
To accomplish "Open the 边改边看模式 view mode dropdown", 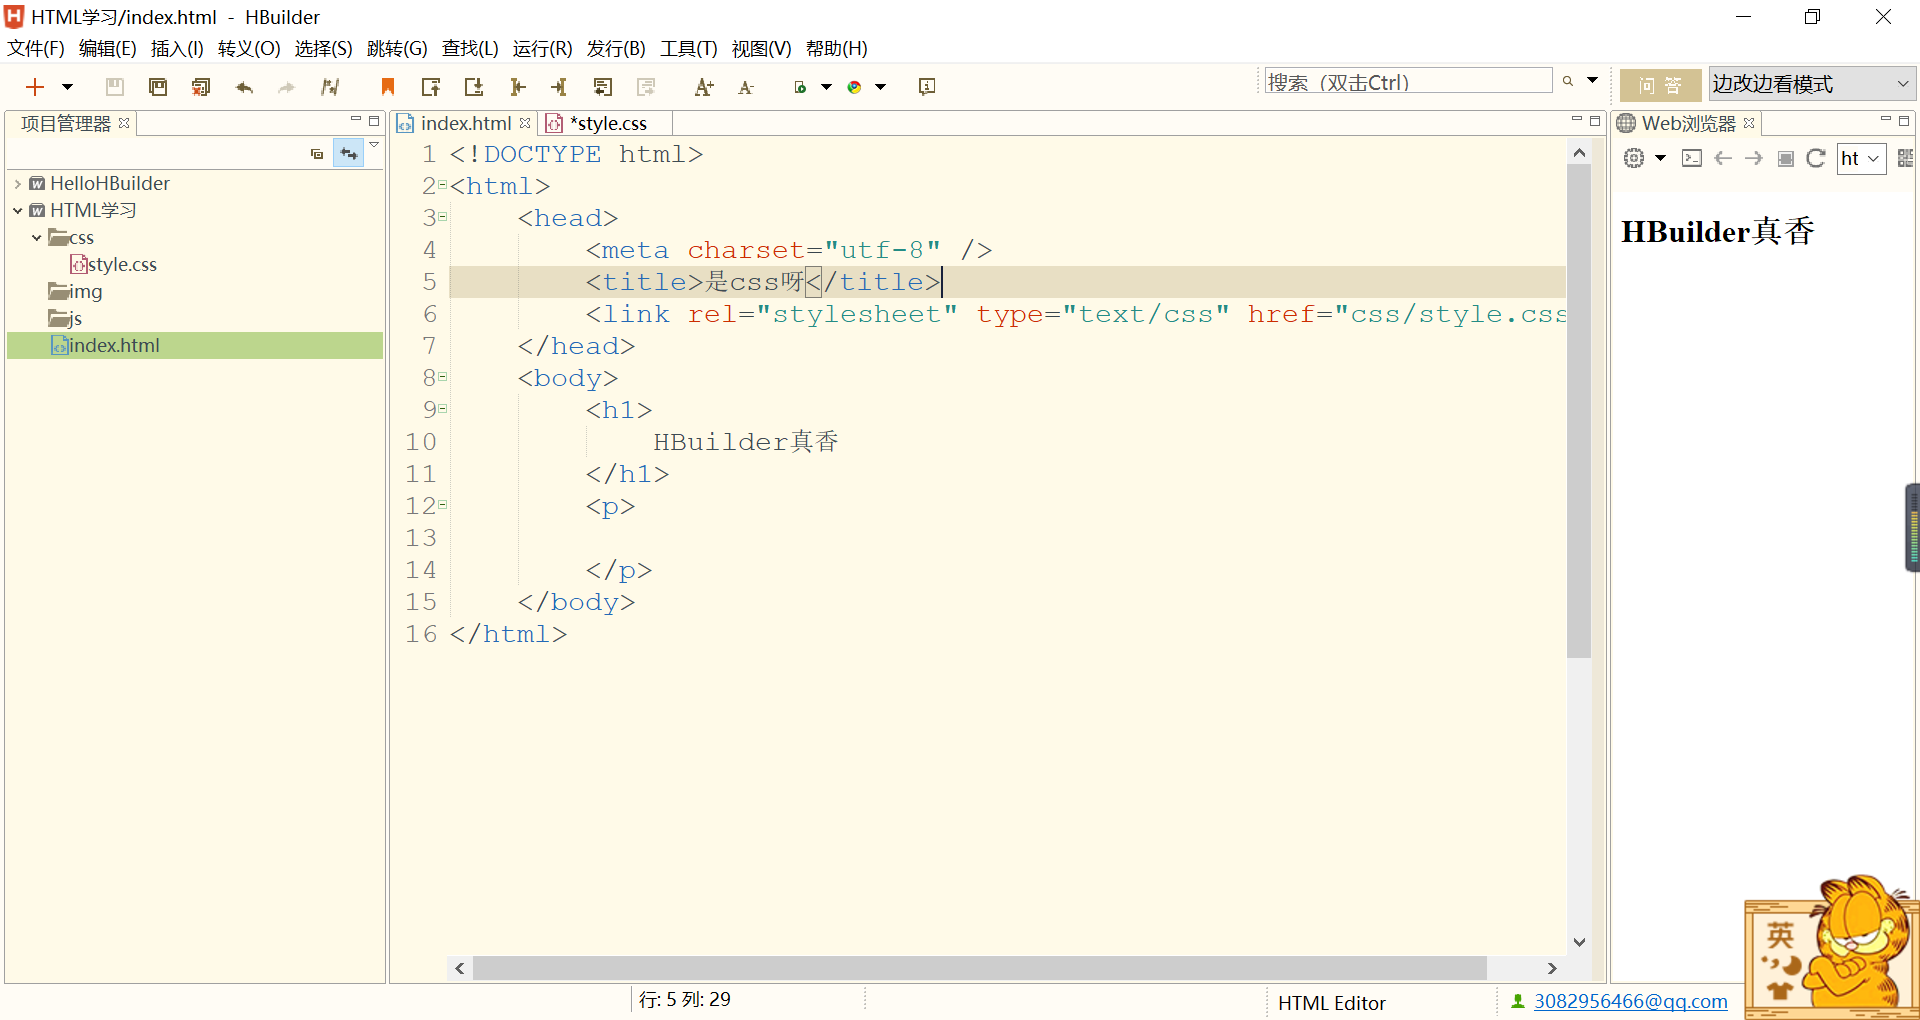I will pyautogui.click(x=1812, y=84).
